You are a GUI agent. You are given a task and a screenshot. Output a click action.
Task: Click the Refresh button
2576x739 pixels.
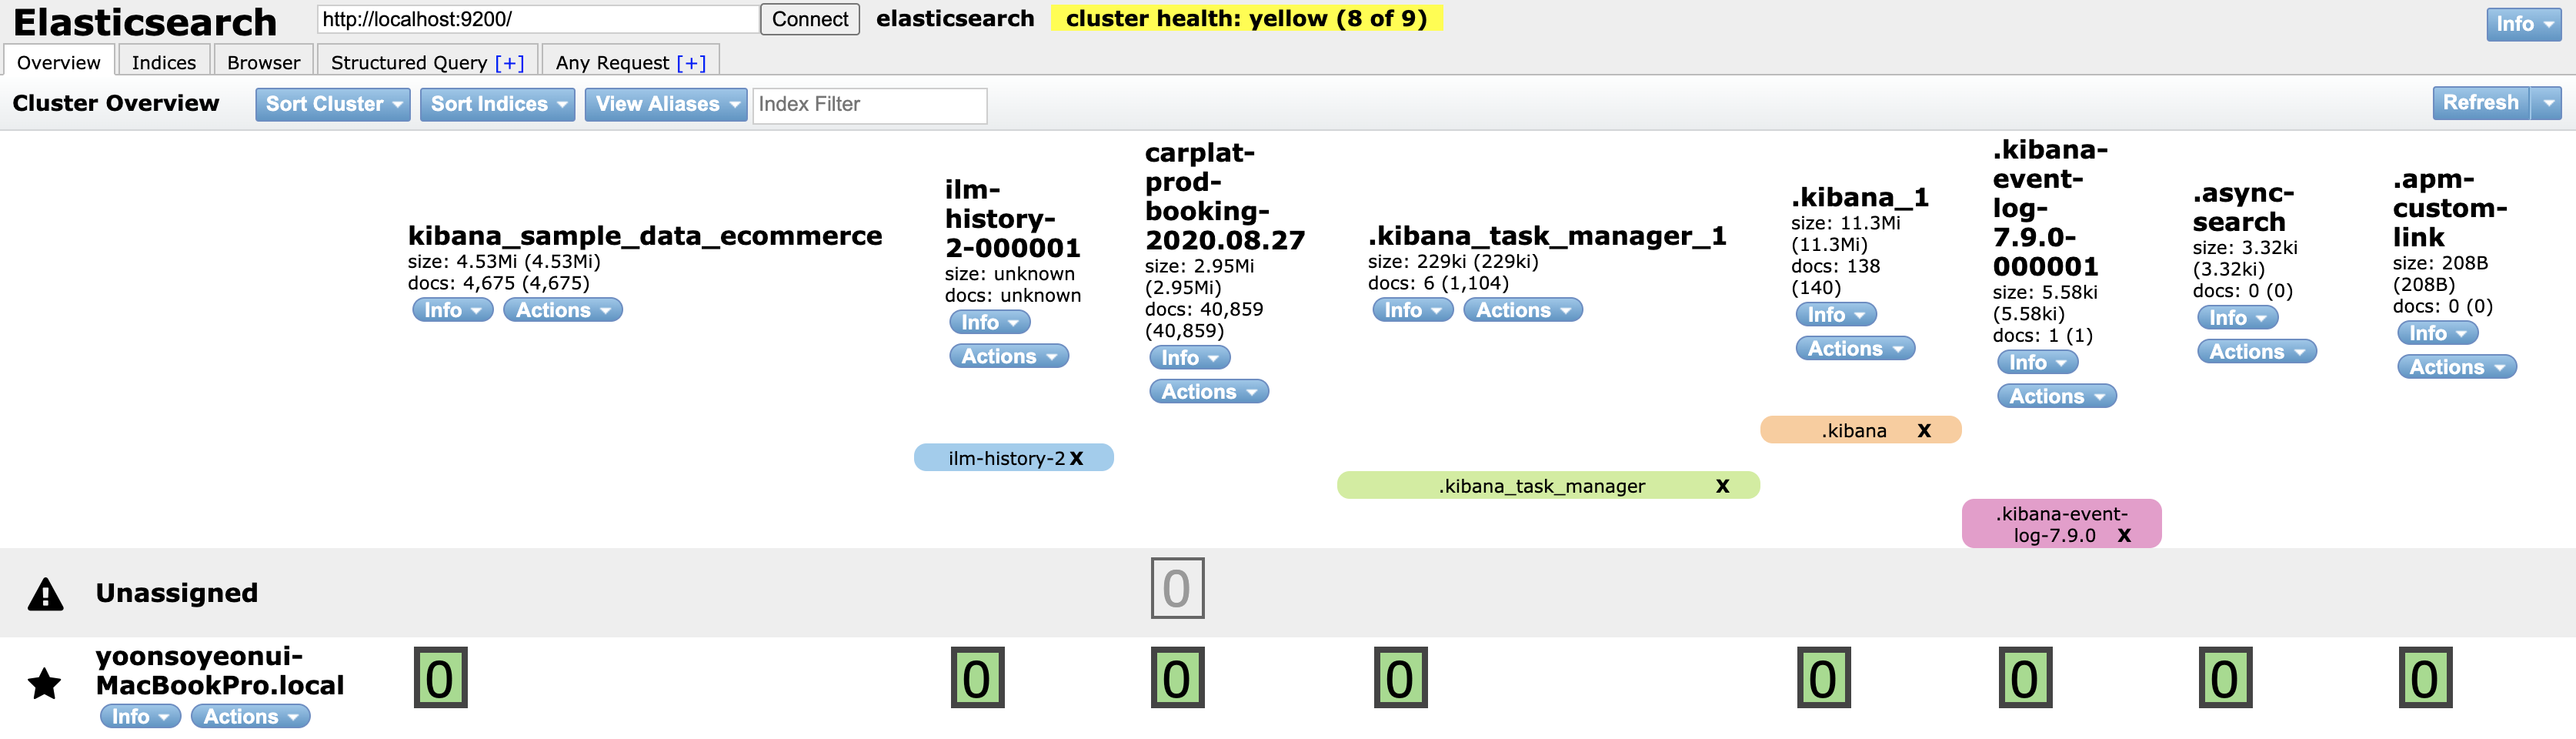click(2481, 103)
